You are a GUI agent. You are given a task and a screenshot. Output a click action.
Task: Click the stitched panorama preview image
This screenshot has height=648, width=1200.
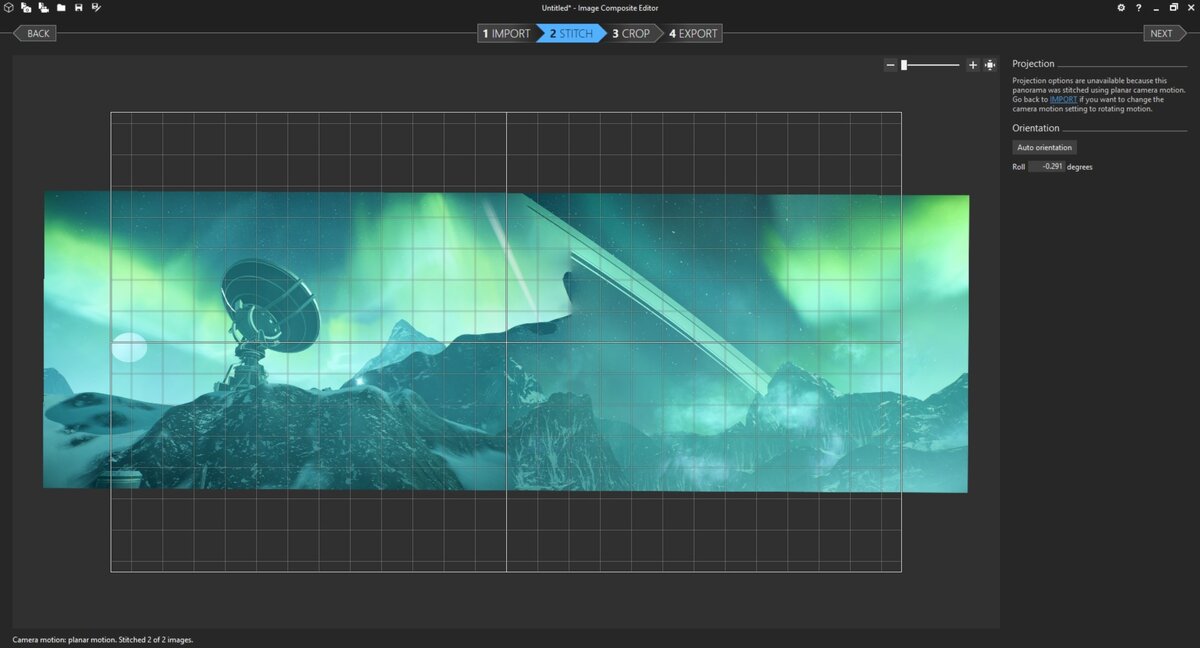tap(506, 343)
